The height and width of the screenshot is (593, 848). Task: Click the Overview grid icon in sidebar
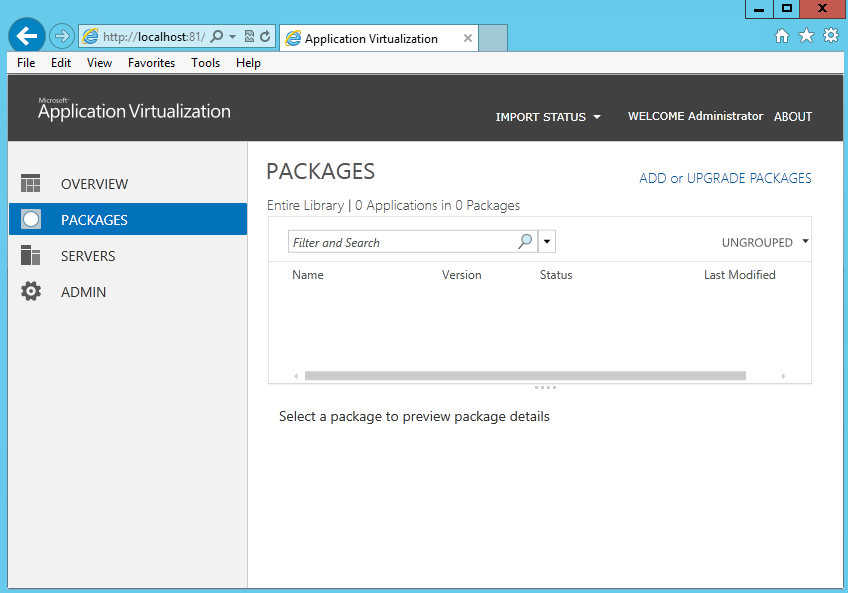pyautogui.click(x=30, y=183)
